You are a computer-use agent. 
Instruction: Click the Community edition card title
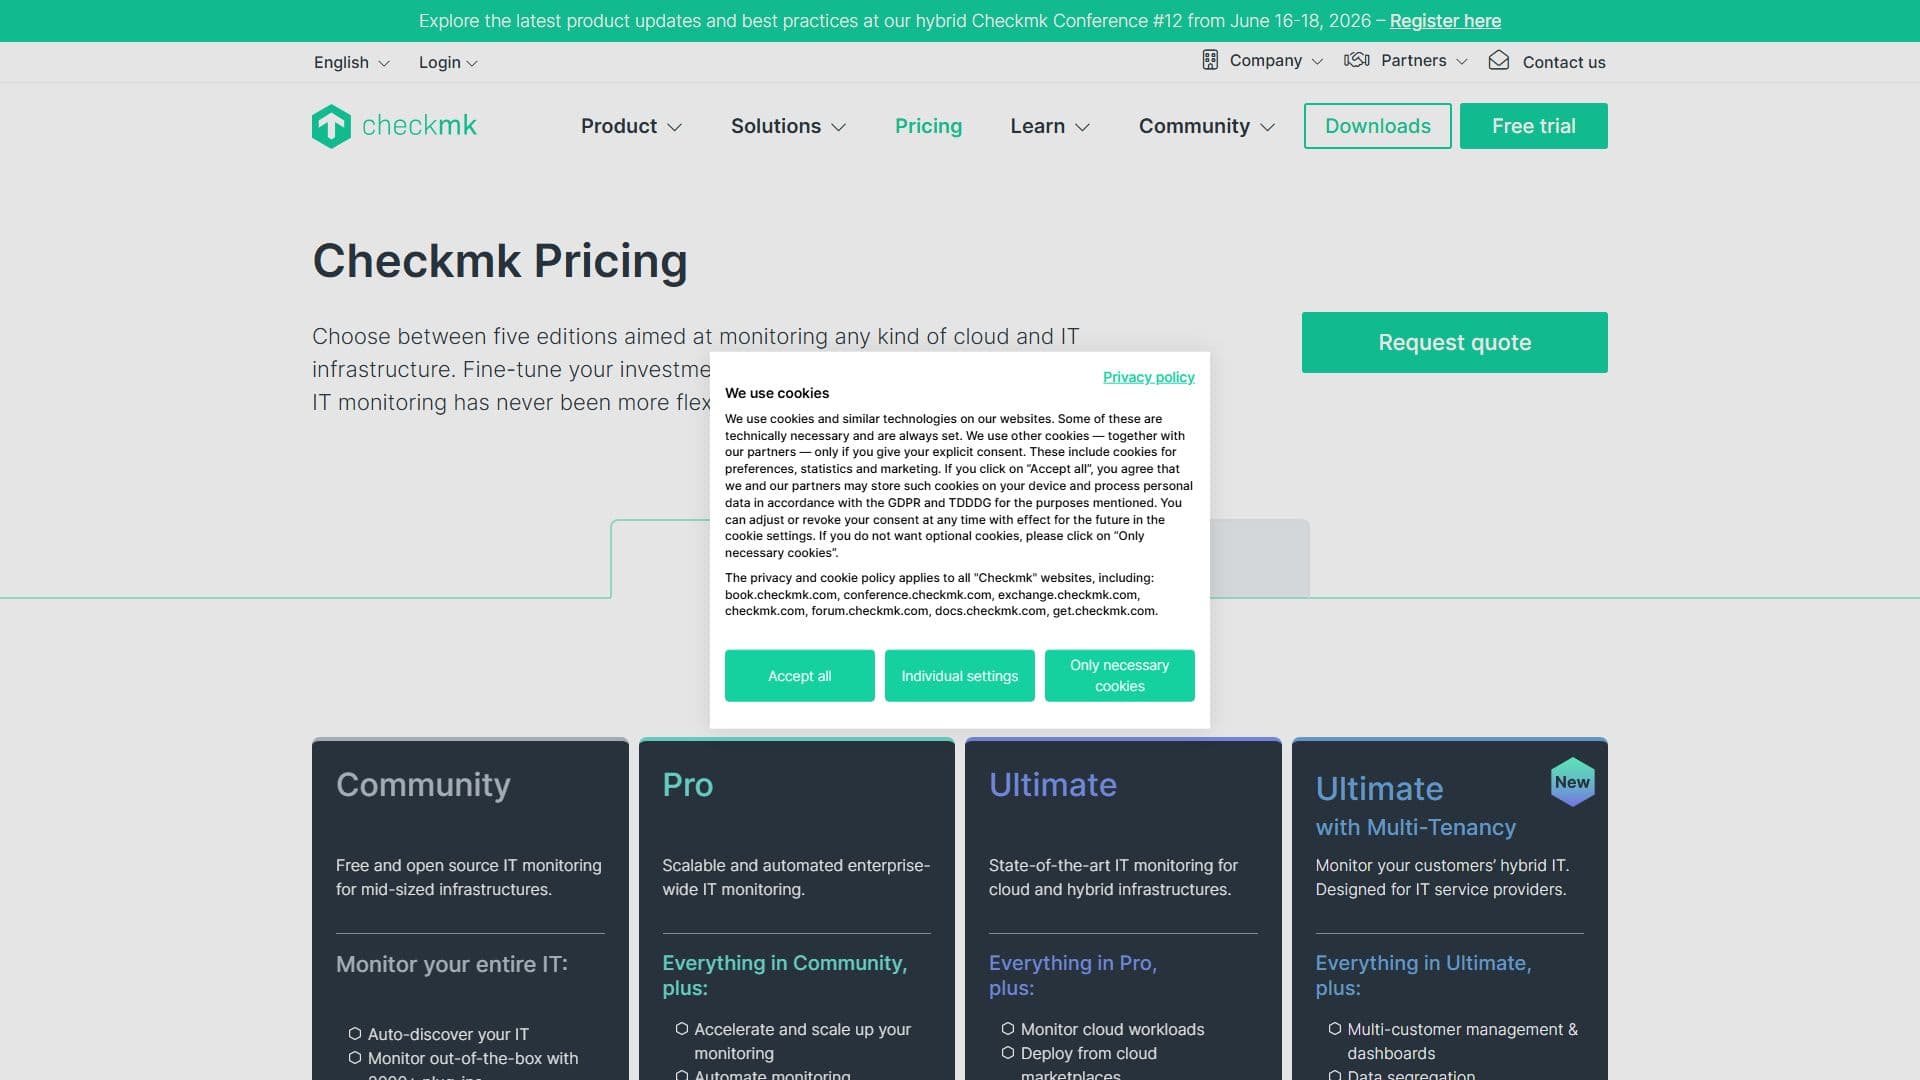point(423,785)
